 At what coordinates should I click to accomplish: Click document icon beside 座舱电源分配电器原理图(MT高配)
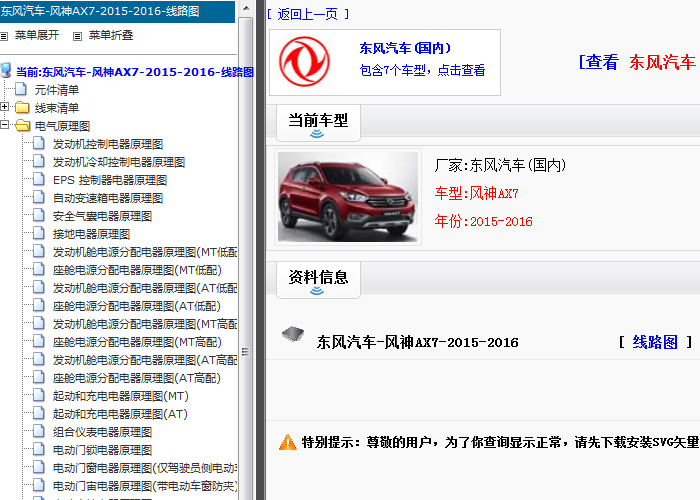click(x=39, y=342)
